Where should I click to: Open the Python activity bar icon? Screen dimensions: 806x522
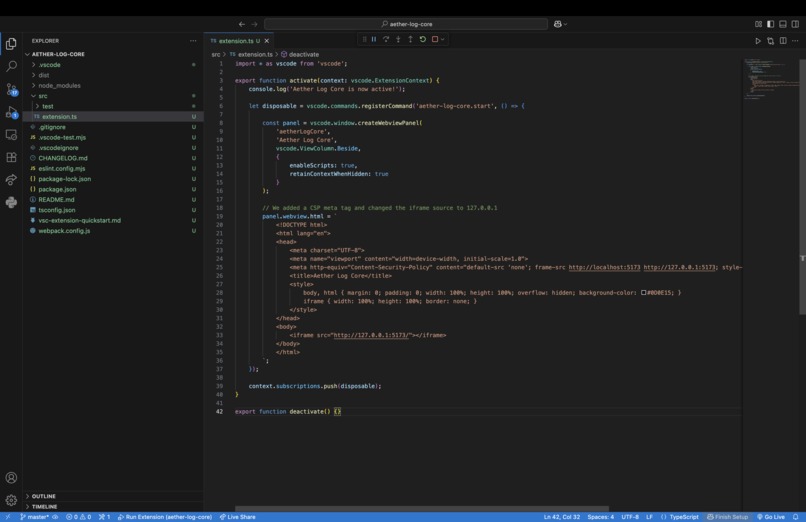click(11, 202)
